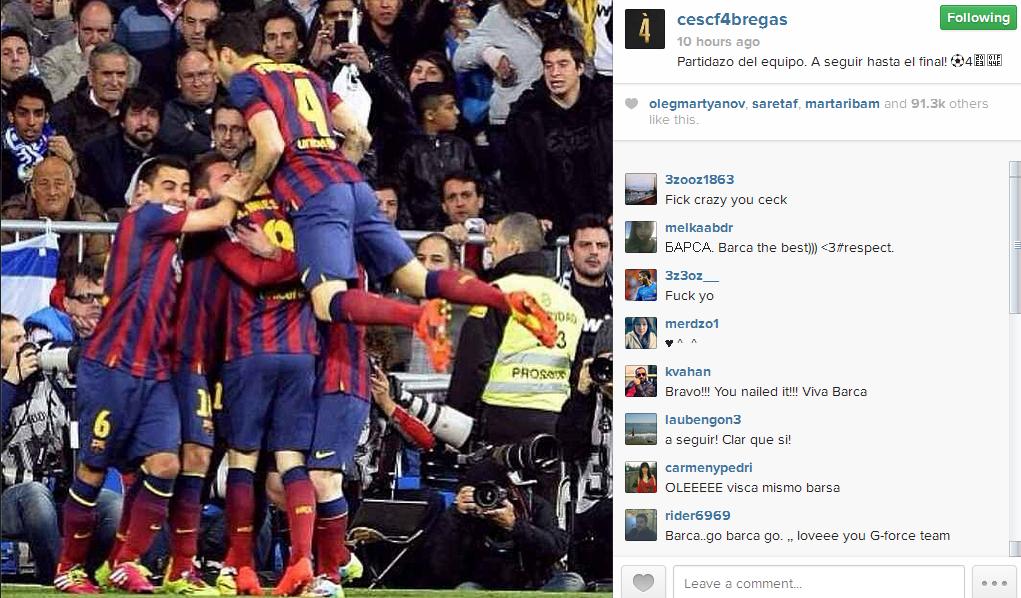The image size is (1021, 598).
Task: Click 3zooz1863's avatar thumbnail
Action: pos(641,190)
